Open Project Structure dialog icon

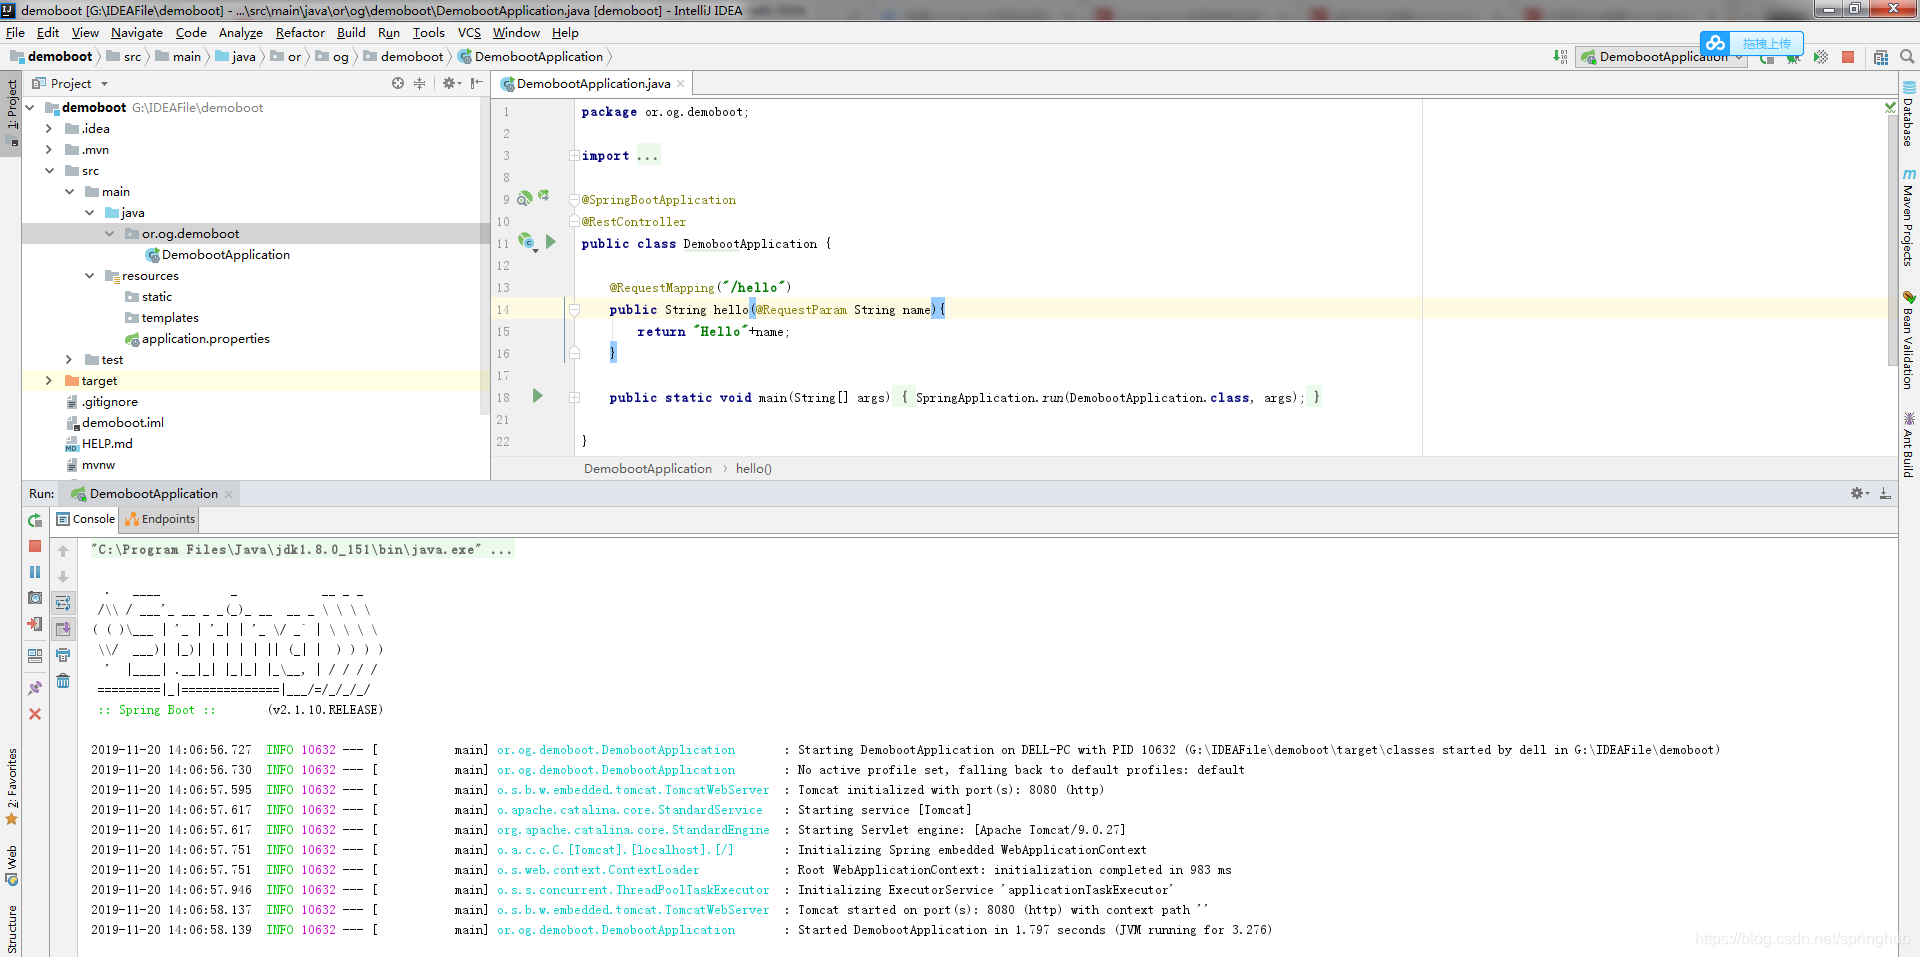[1881, 57]
